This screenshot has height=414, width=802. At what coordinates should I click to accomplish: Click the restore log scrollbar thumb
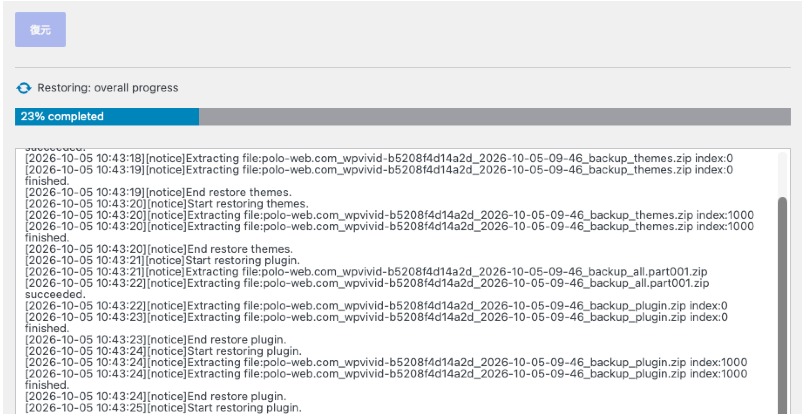[x=782, y=306]
